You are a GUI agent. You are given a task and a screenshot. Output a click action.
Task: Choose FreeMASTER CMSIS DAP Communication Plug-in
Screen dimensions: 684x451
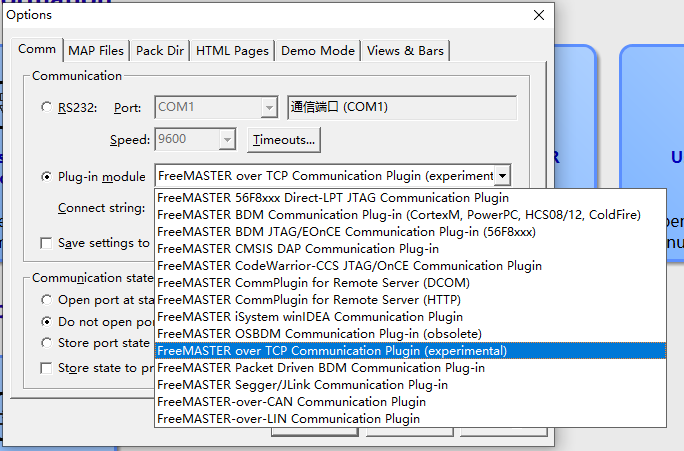tap(298, 249)
